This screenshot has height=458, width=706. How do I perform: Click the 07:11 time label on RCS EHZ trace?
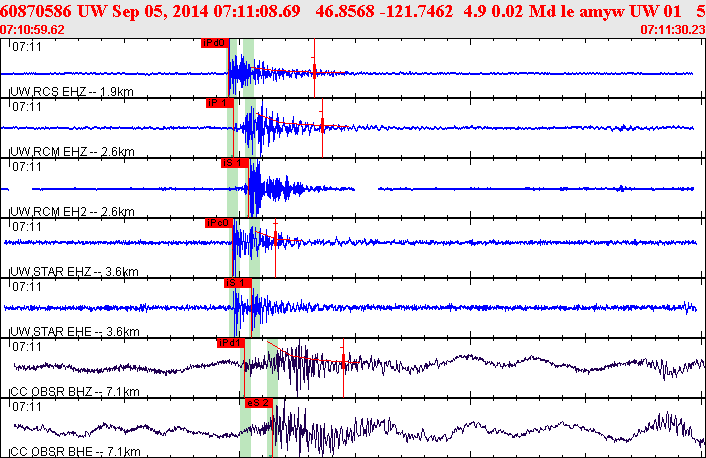[x=27, y=47]
